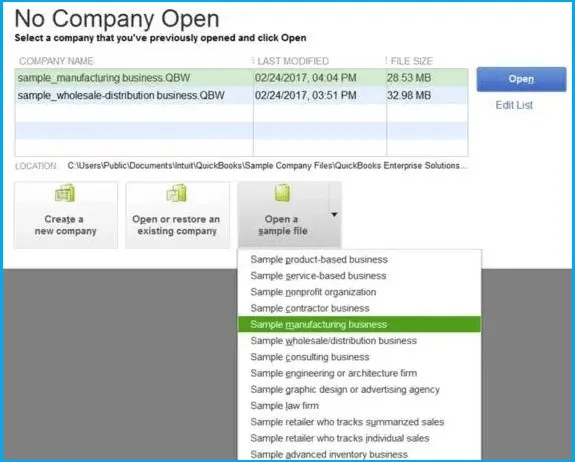Viewport: 575px width, 462px height.
Task: Choose Sample product-based business
Action: point(359,260)
